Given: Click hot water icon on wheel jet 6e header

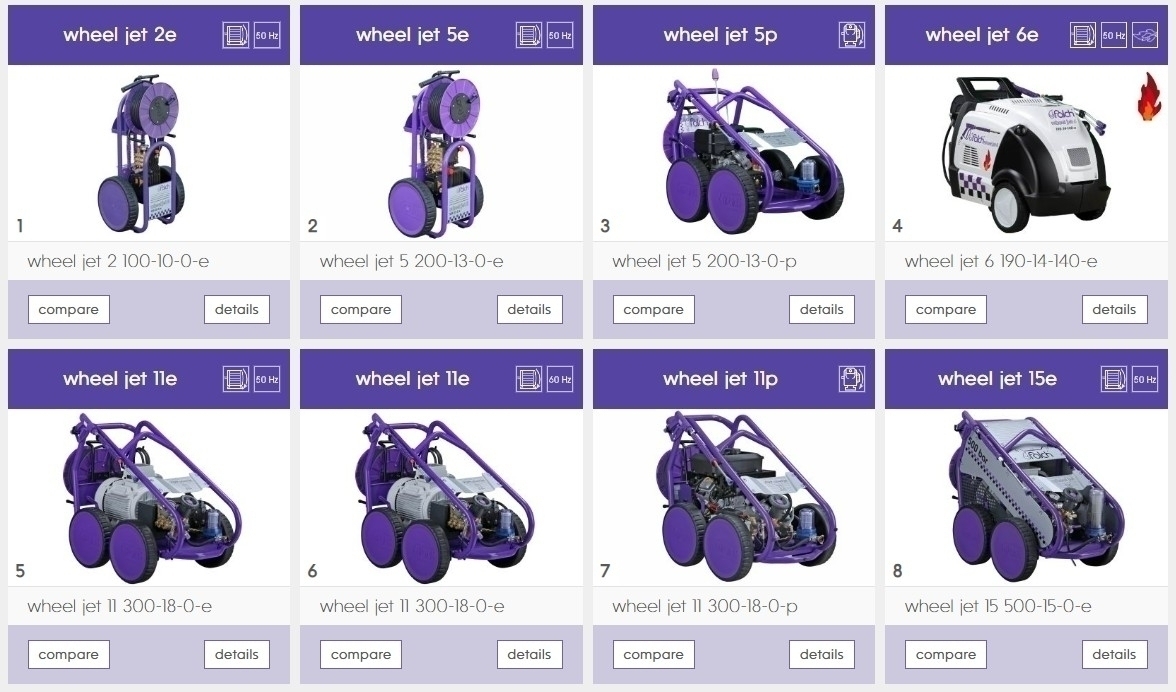Looking at the screenshot, I should click(1144, 35).
